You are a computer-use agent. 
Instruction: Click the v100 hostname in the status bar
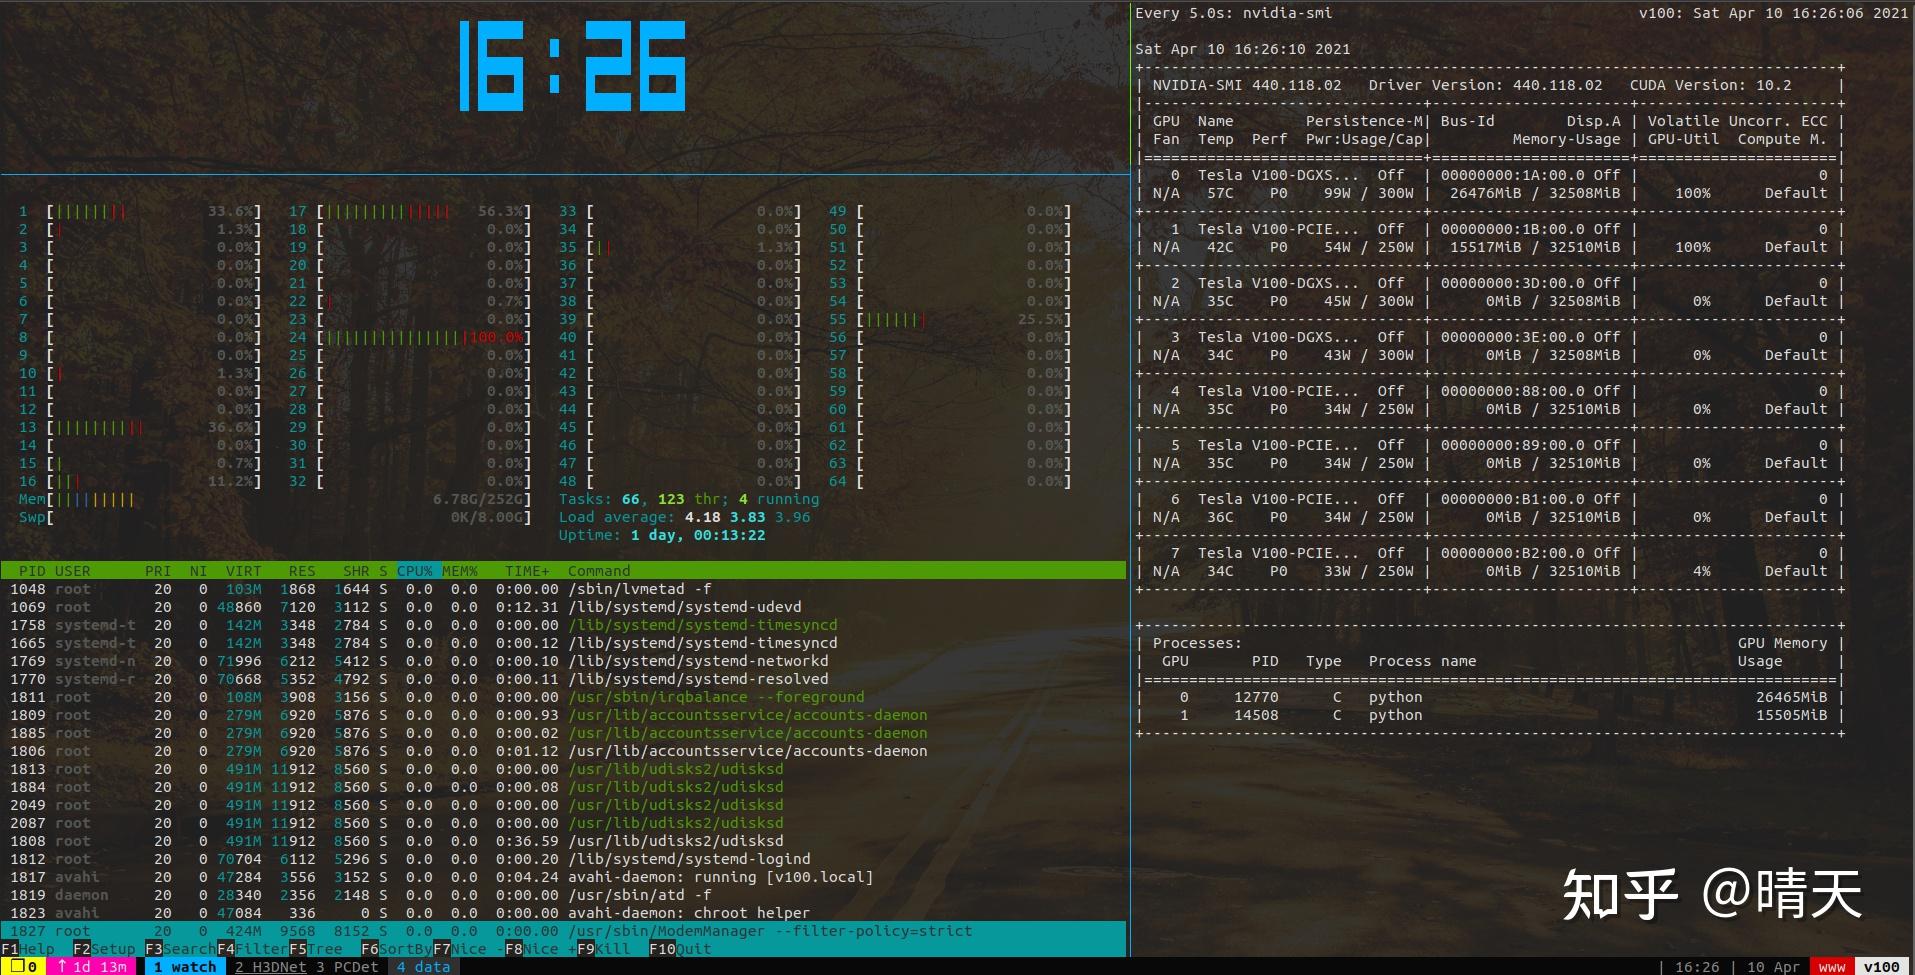[x=1885, y=966]
